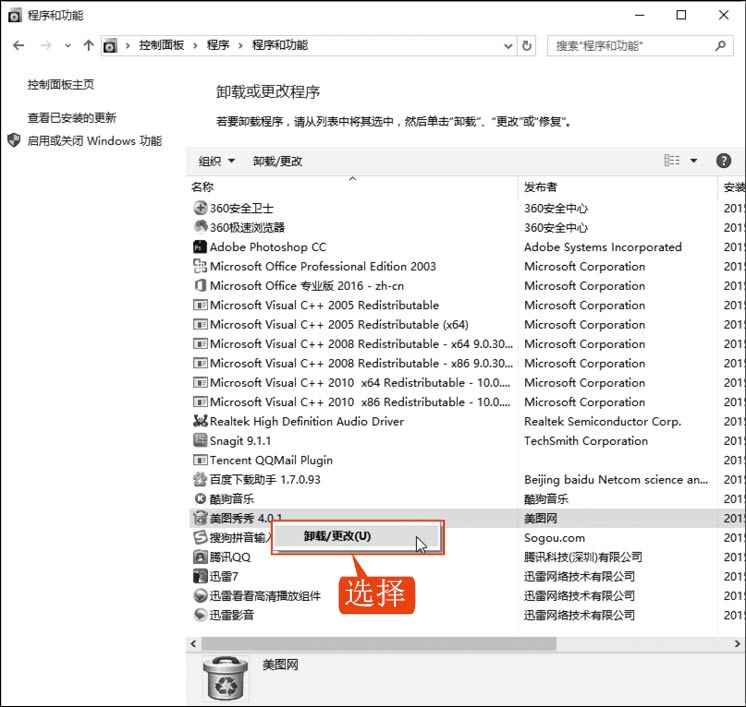Expand the chevron before 控制面板 breadcrumb
746x707 pixels.
pos(128,46)
